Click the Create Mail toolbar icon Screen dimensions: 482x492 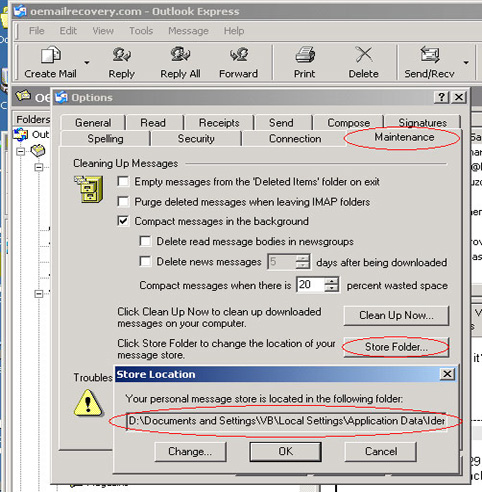point(51,55)
